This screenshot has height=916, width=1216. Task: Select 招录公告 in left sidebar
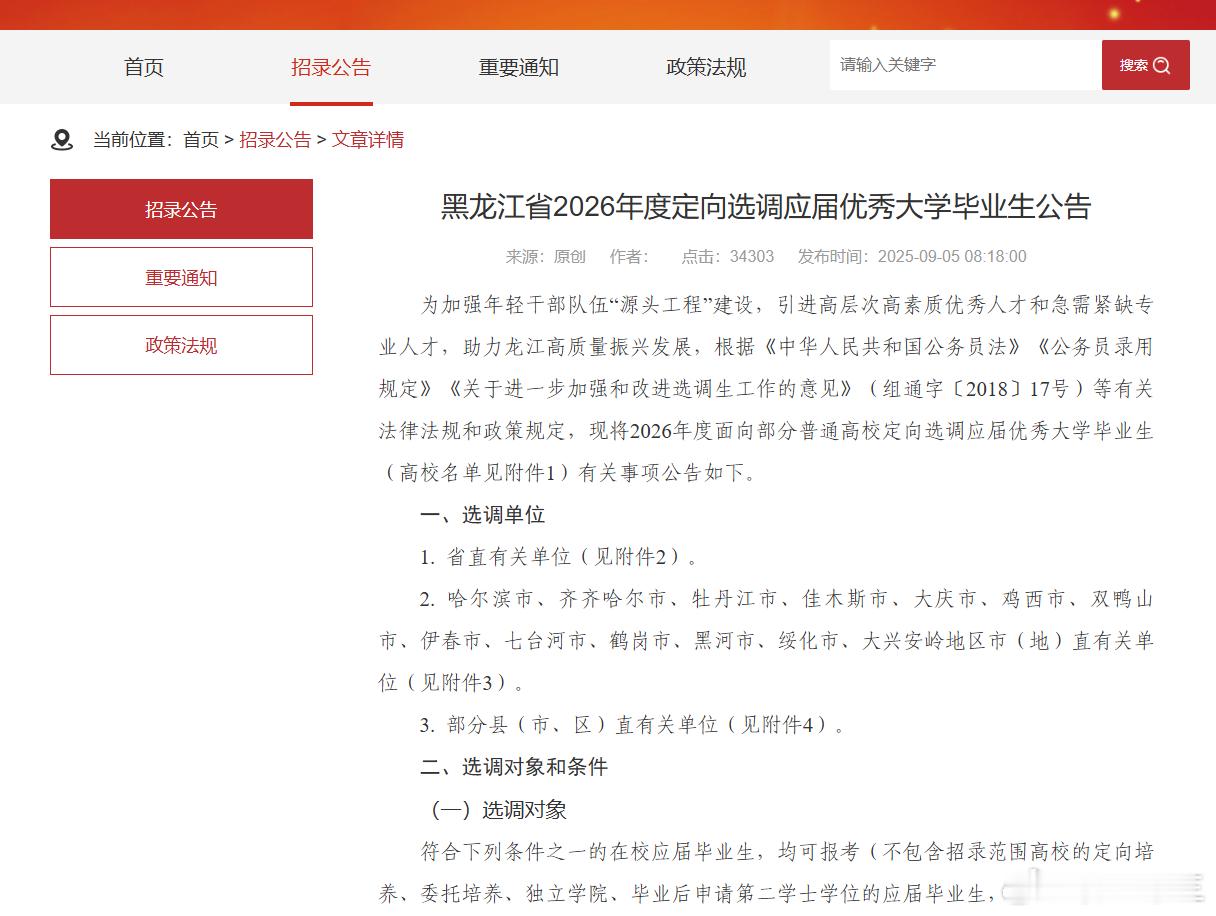tap(181, 209)
